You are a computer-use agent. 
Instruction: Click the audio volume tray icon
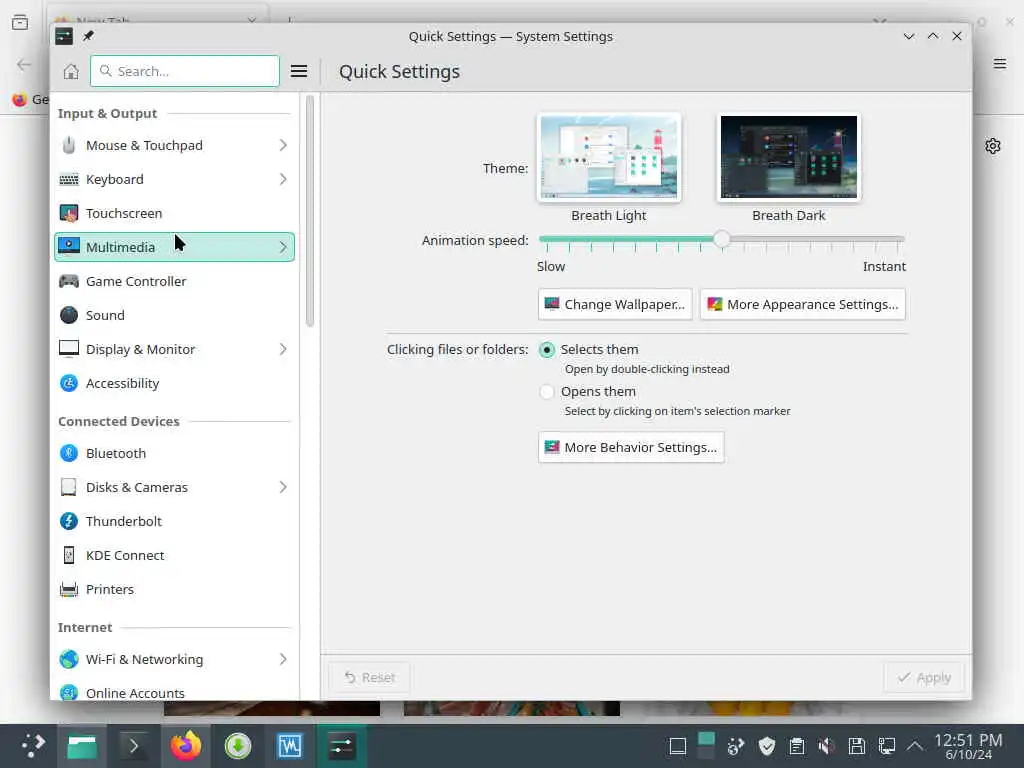tap(827, 746)
